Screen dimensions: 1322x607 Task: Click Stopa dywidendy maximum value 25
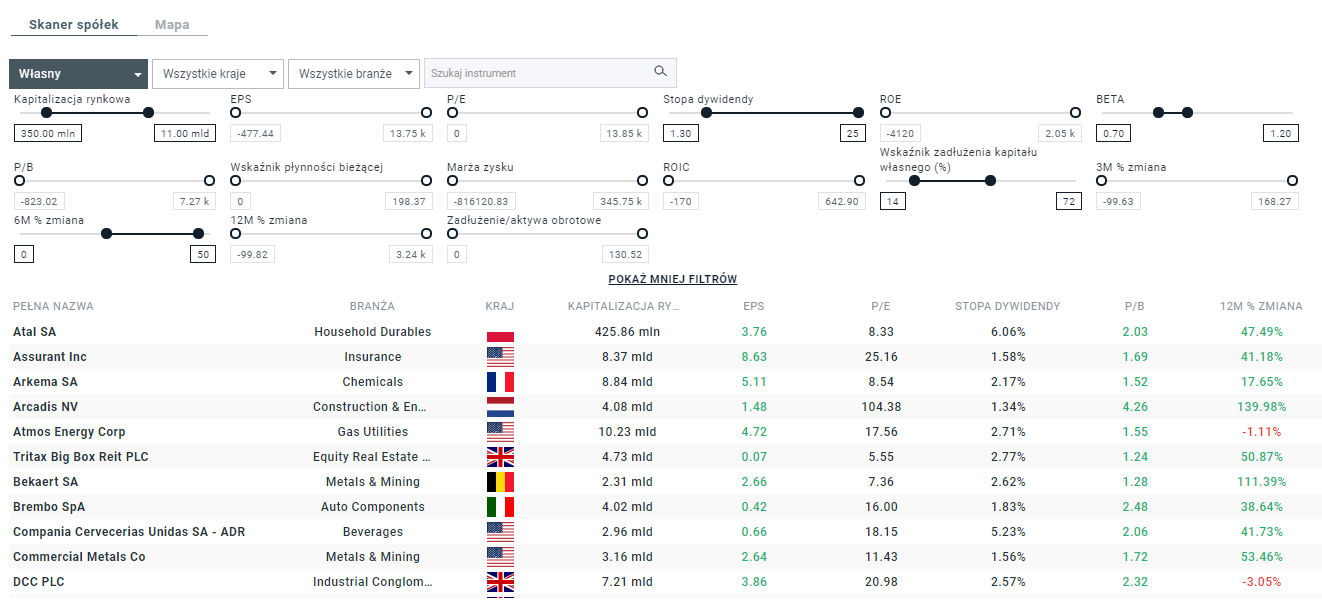851,133
